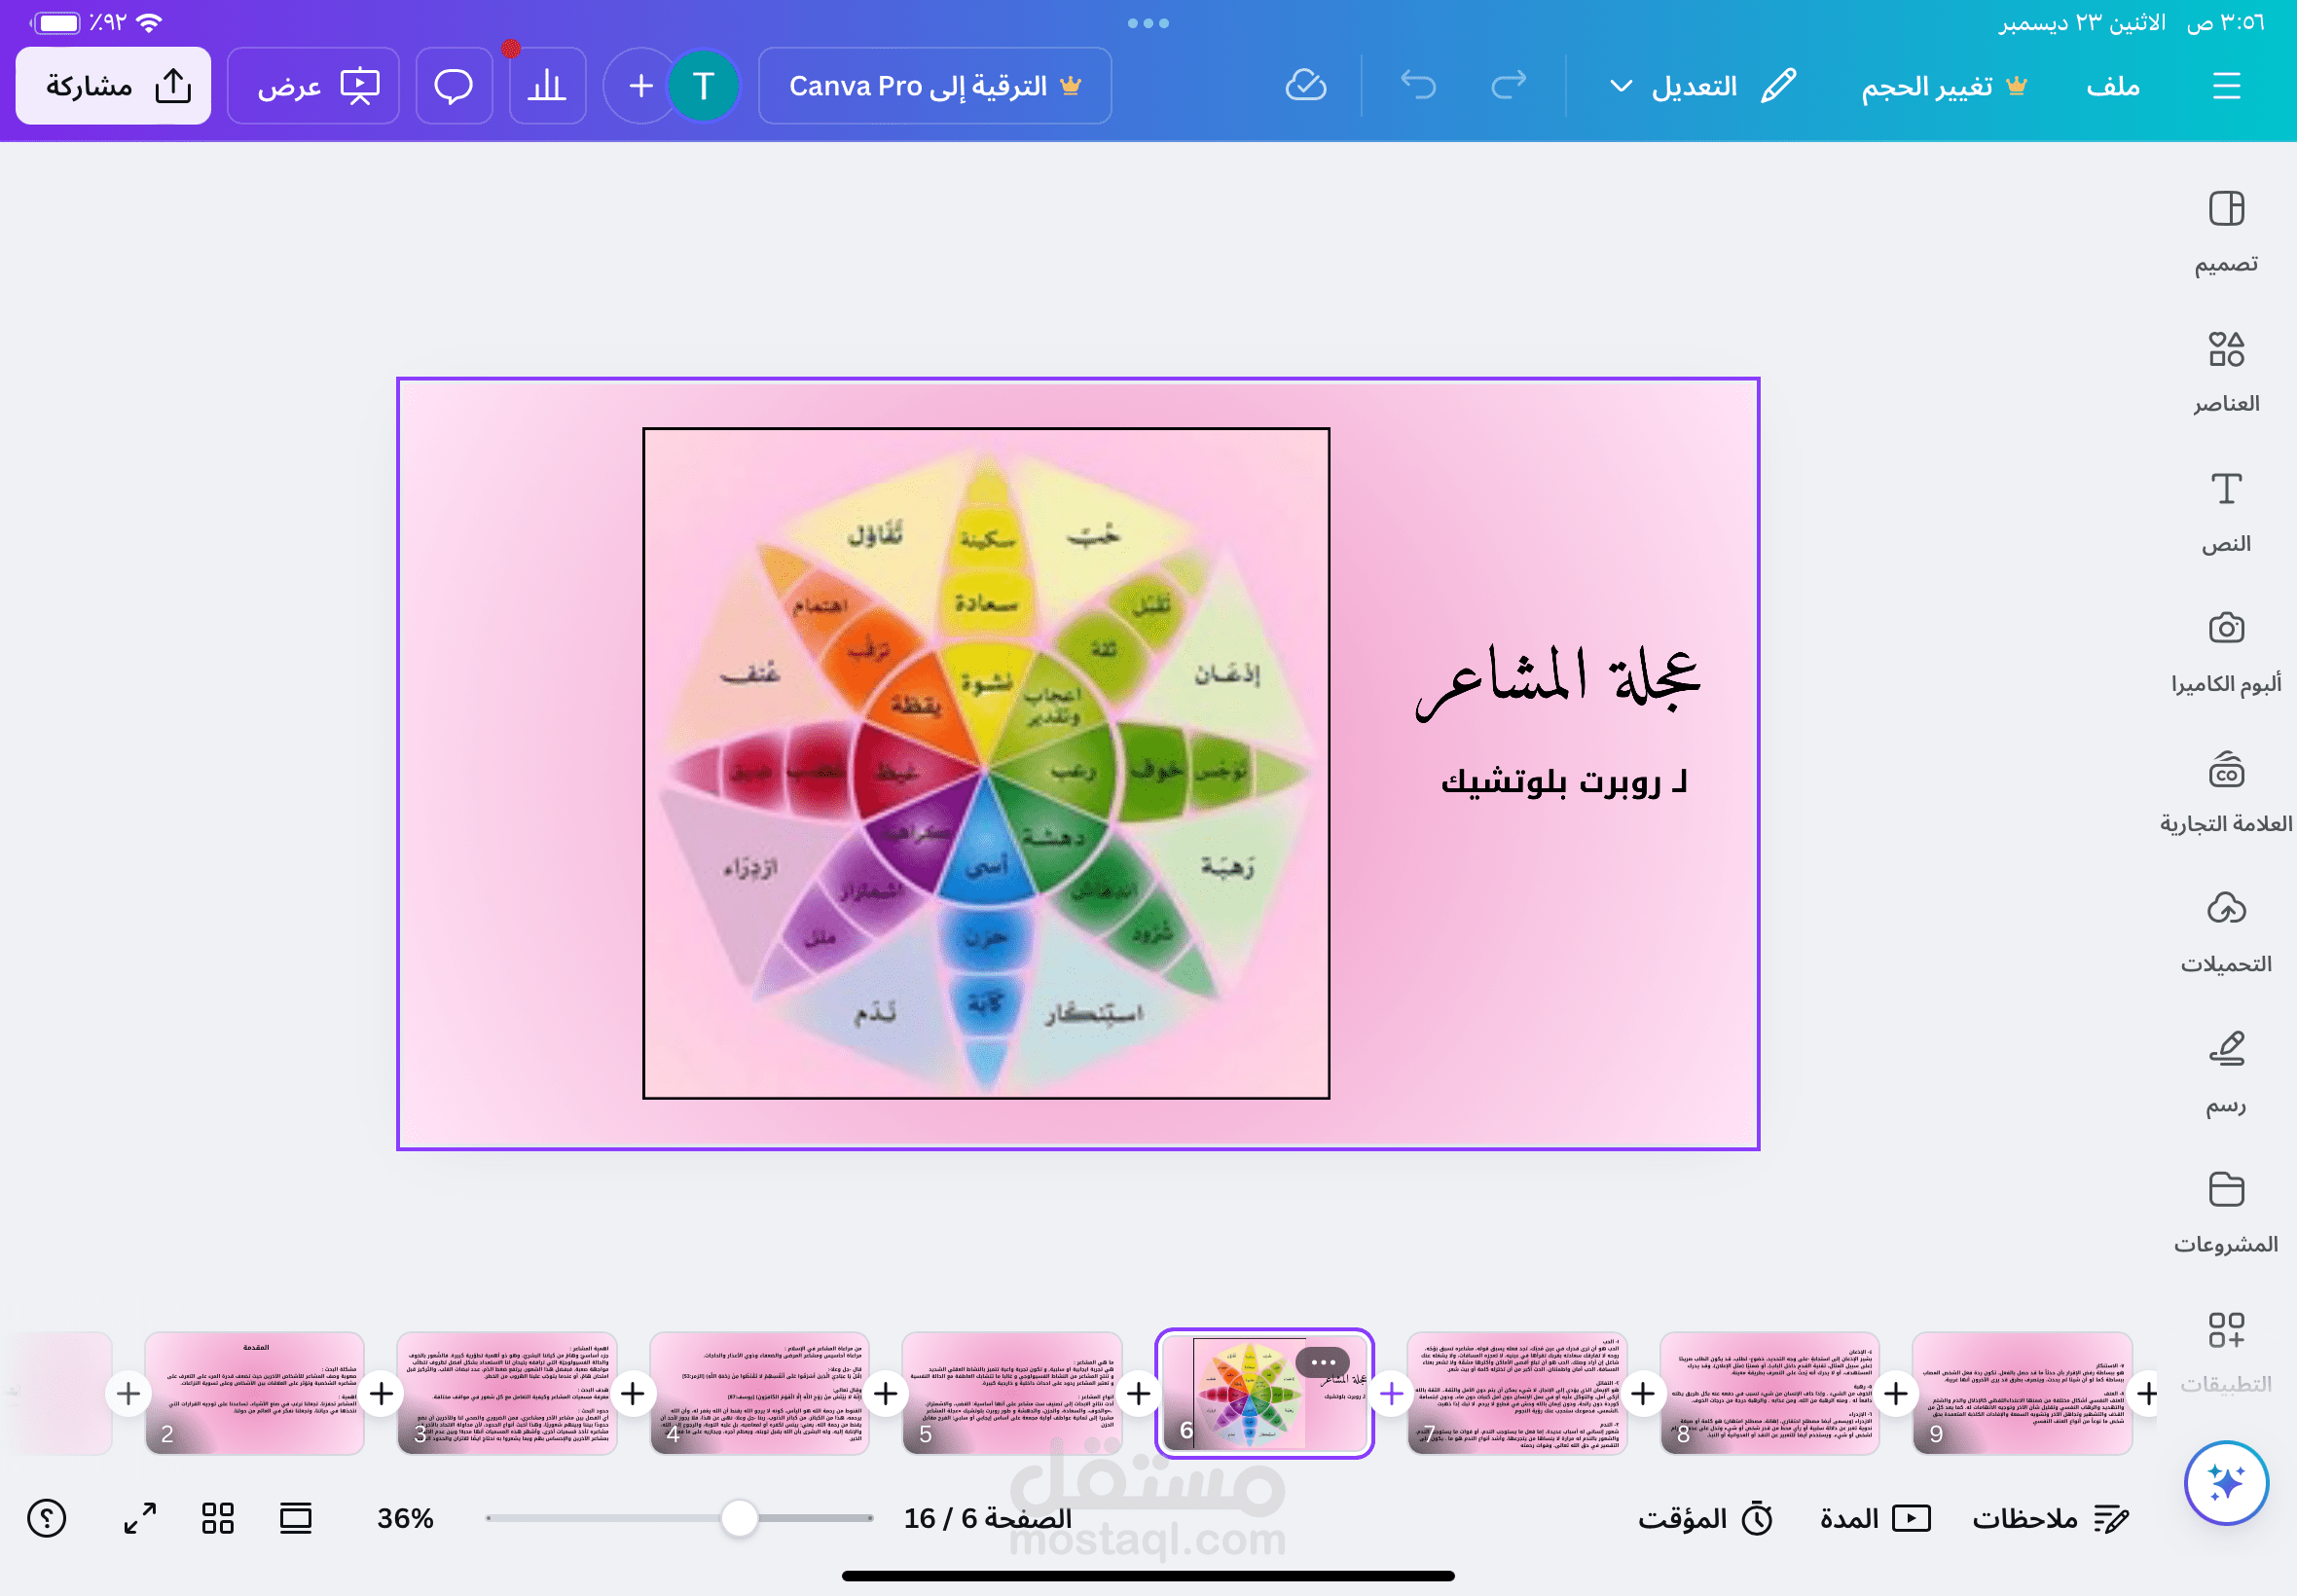Open the Apps (التطبيقات) panel
Screen dimensions: 2297x1596
coord(2226,1352)
